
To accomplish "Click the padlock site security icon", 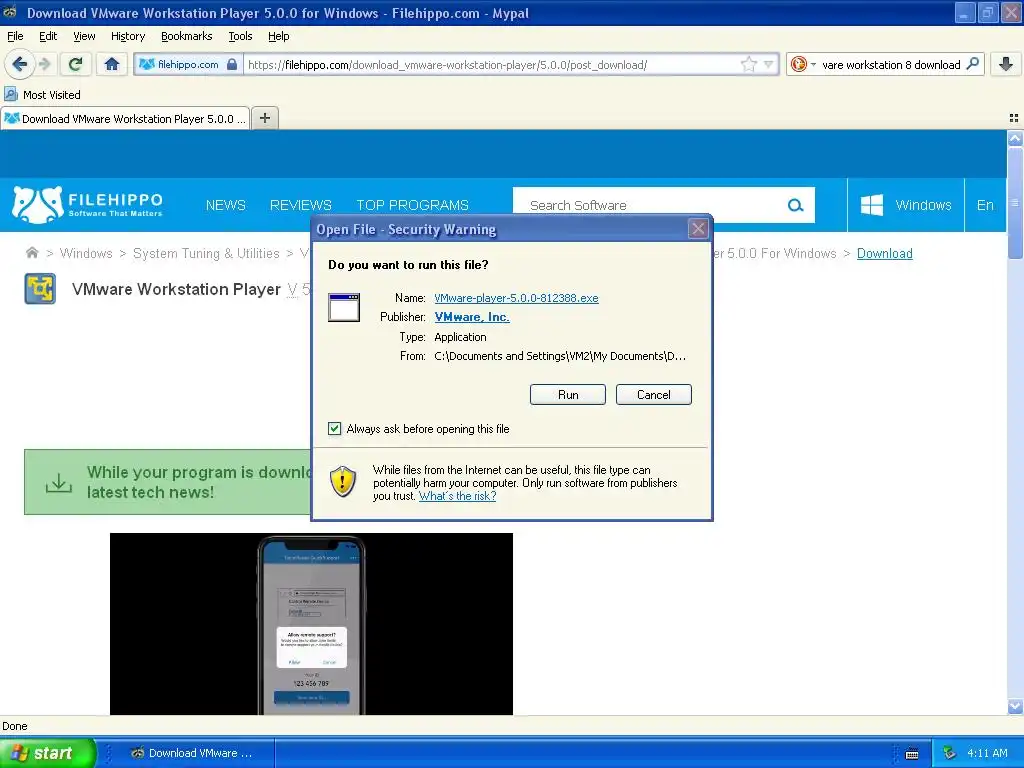I will pos(231,64).
